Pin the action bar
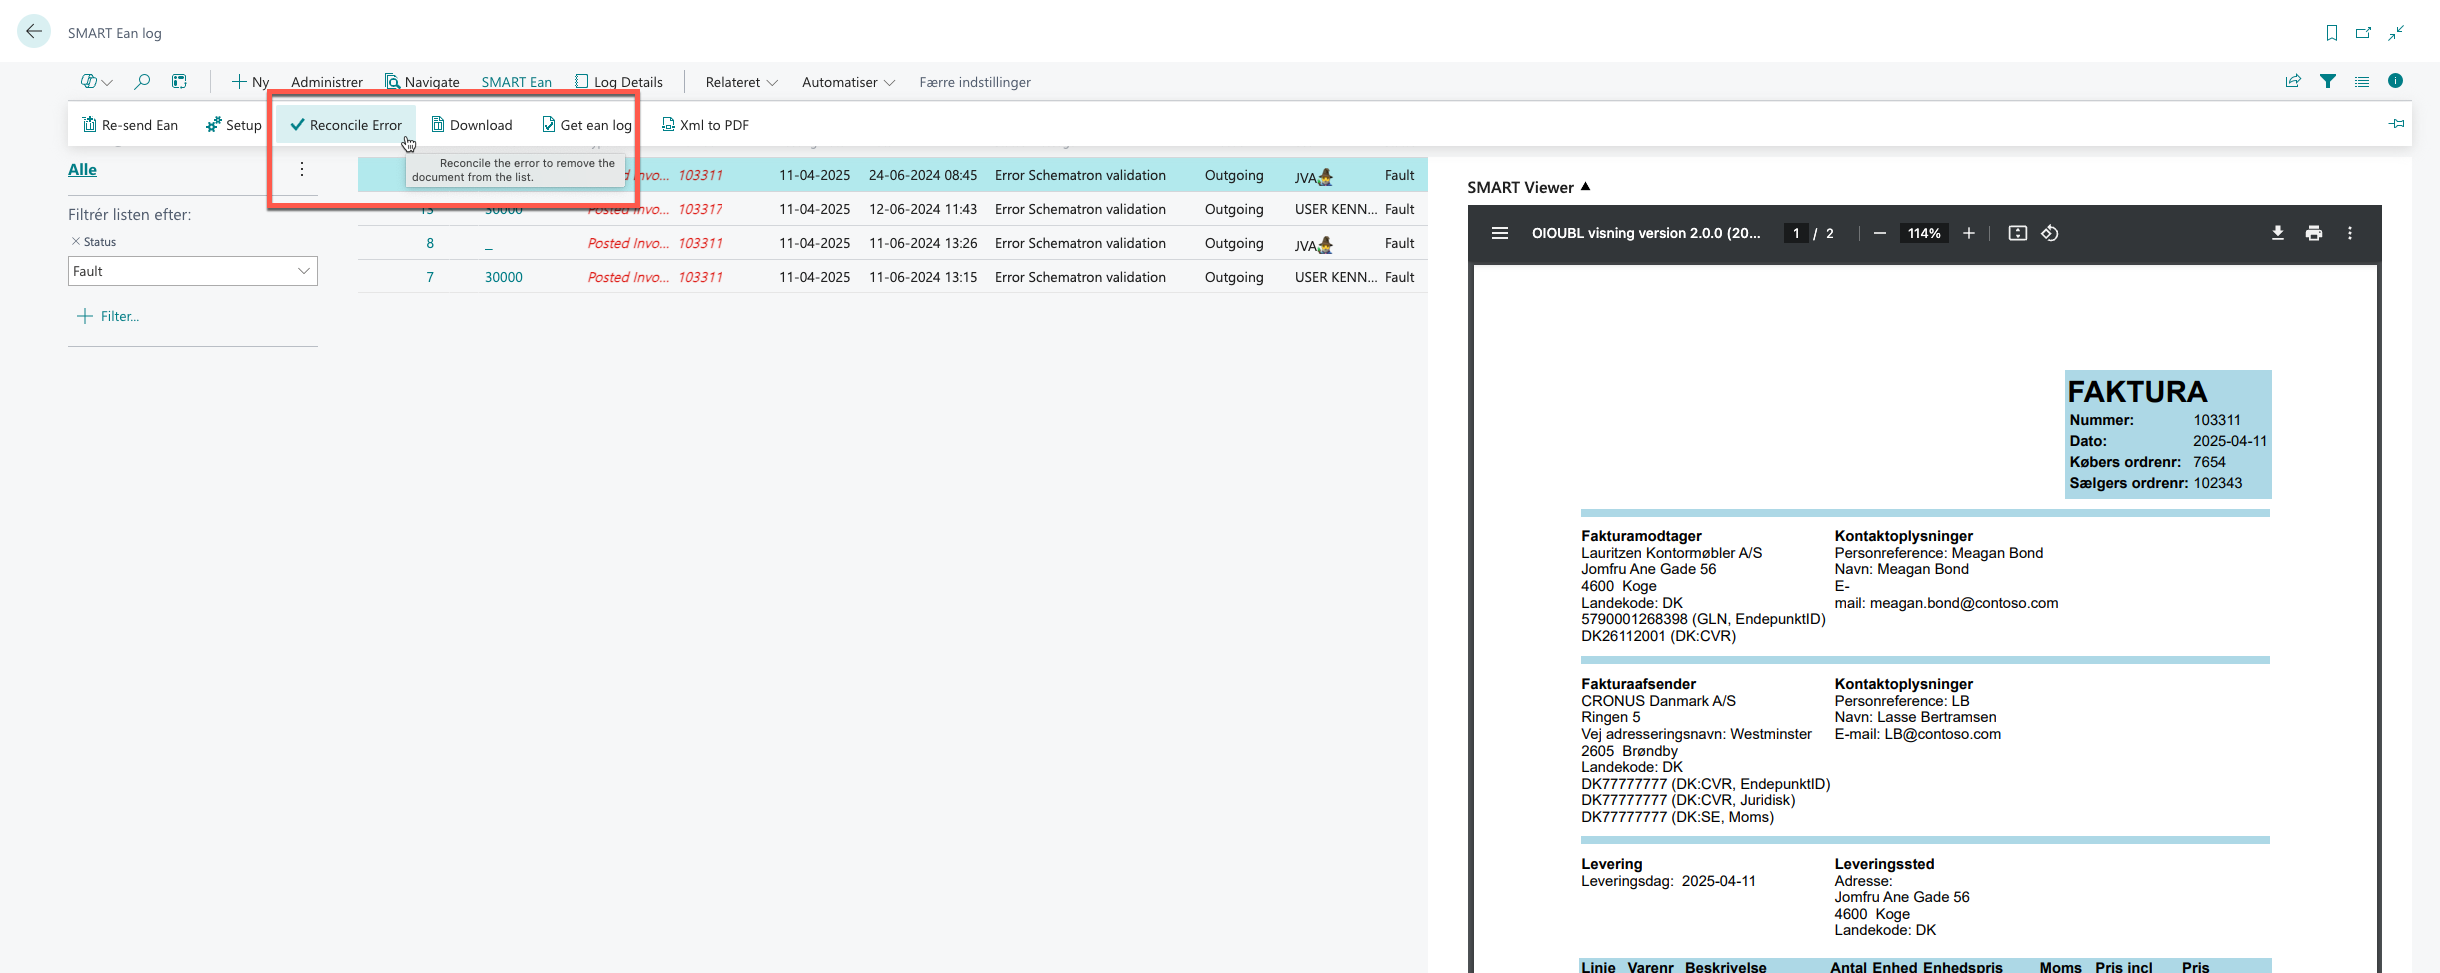 (2396, 124)
